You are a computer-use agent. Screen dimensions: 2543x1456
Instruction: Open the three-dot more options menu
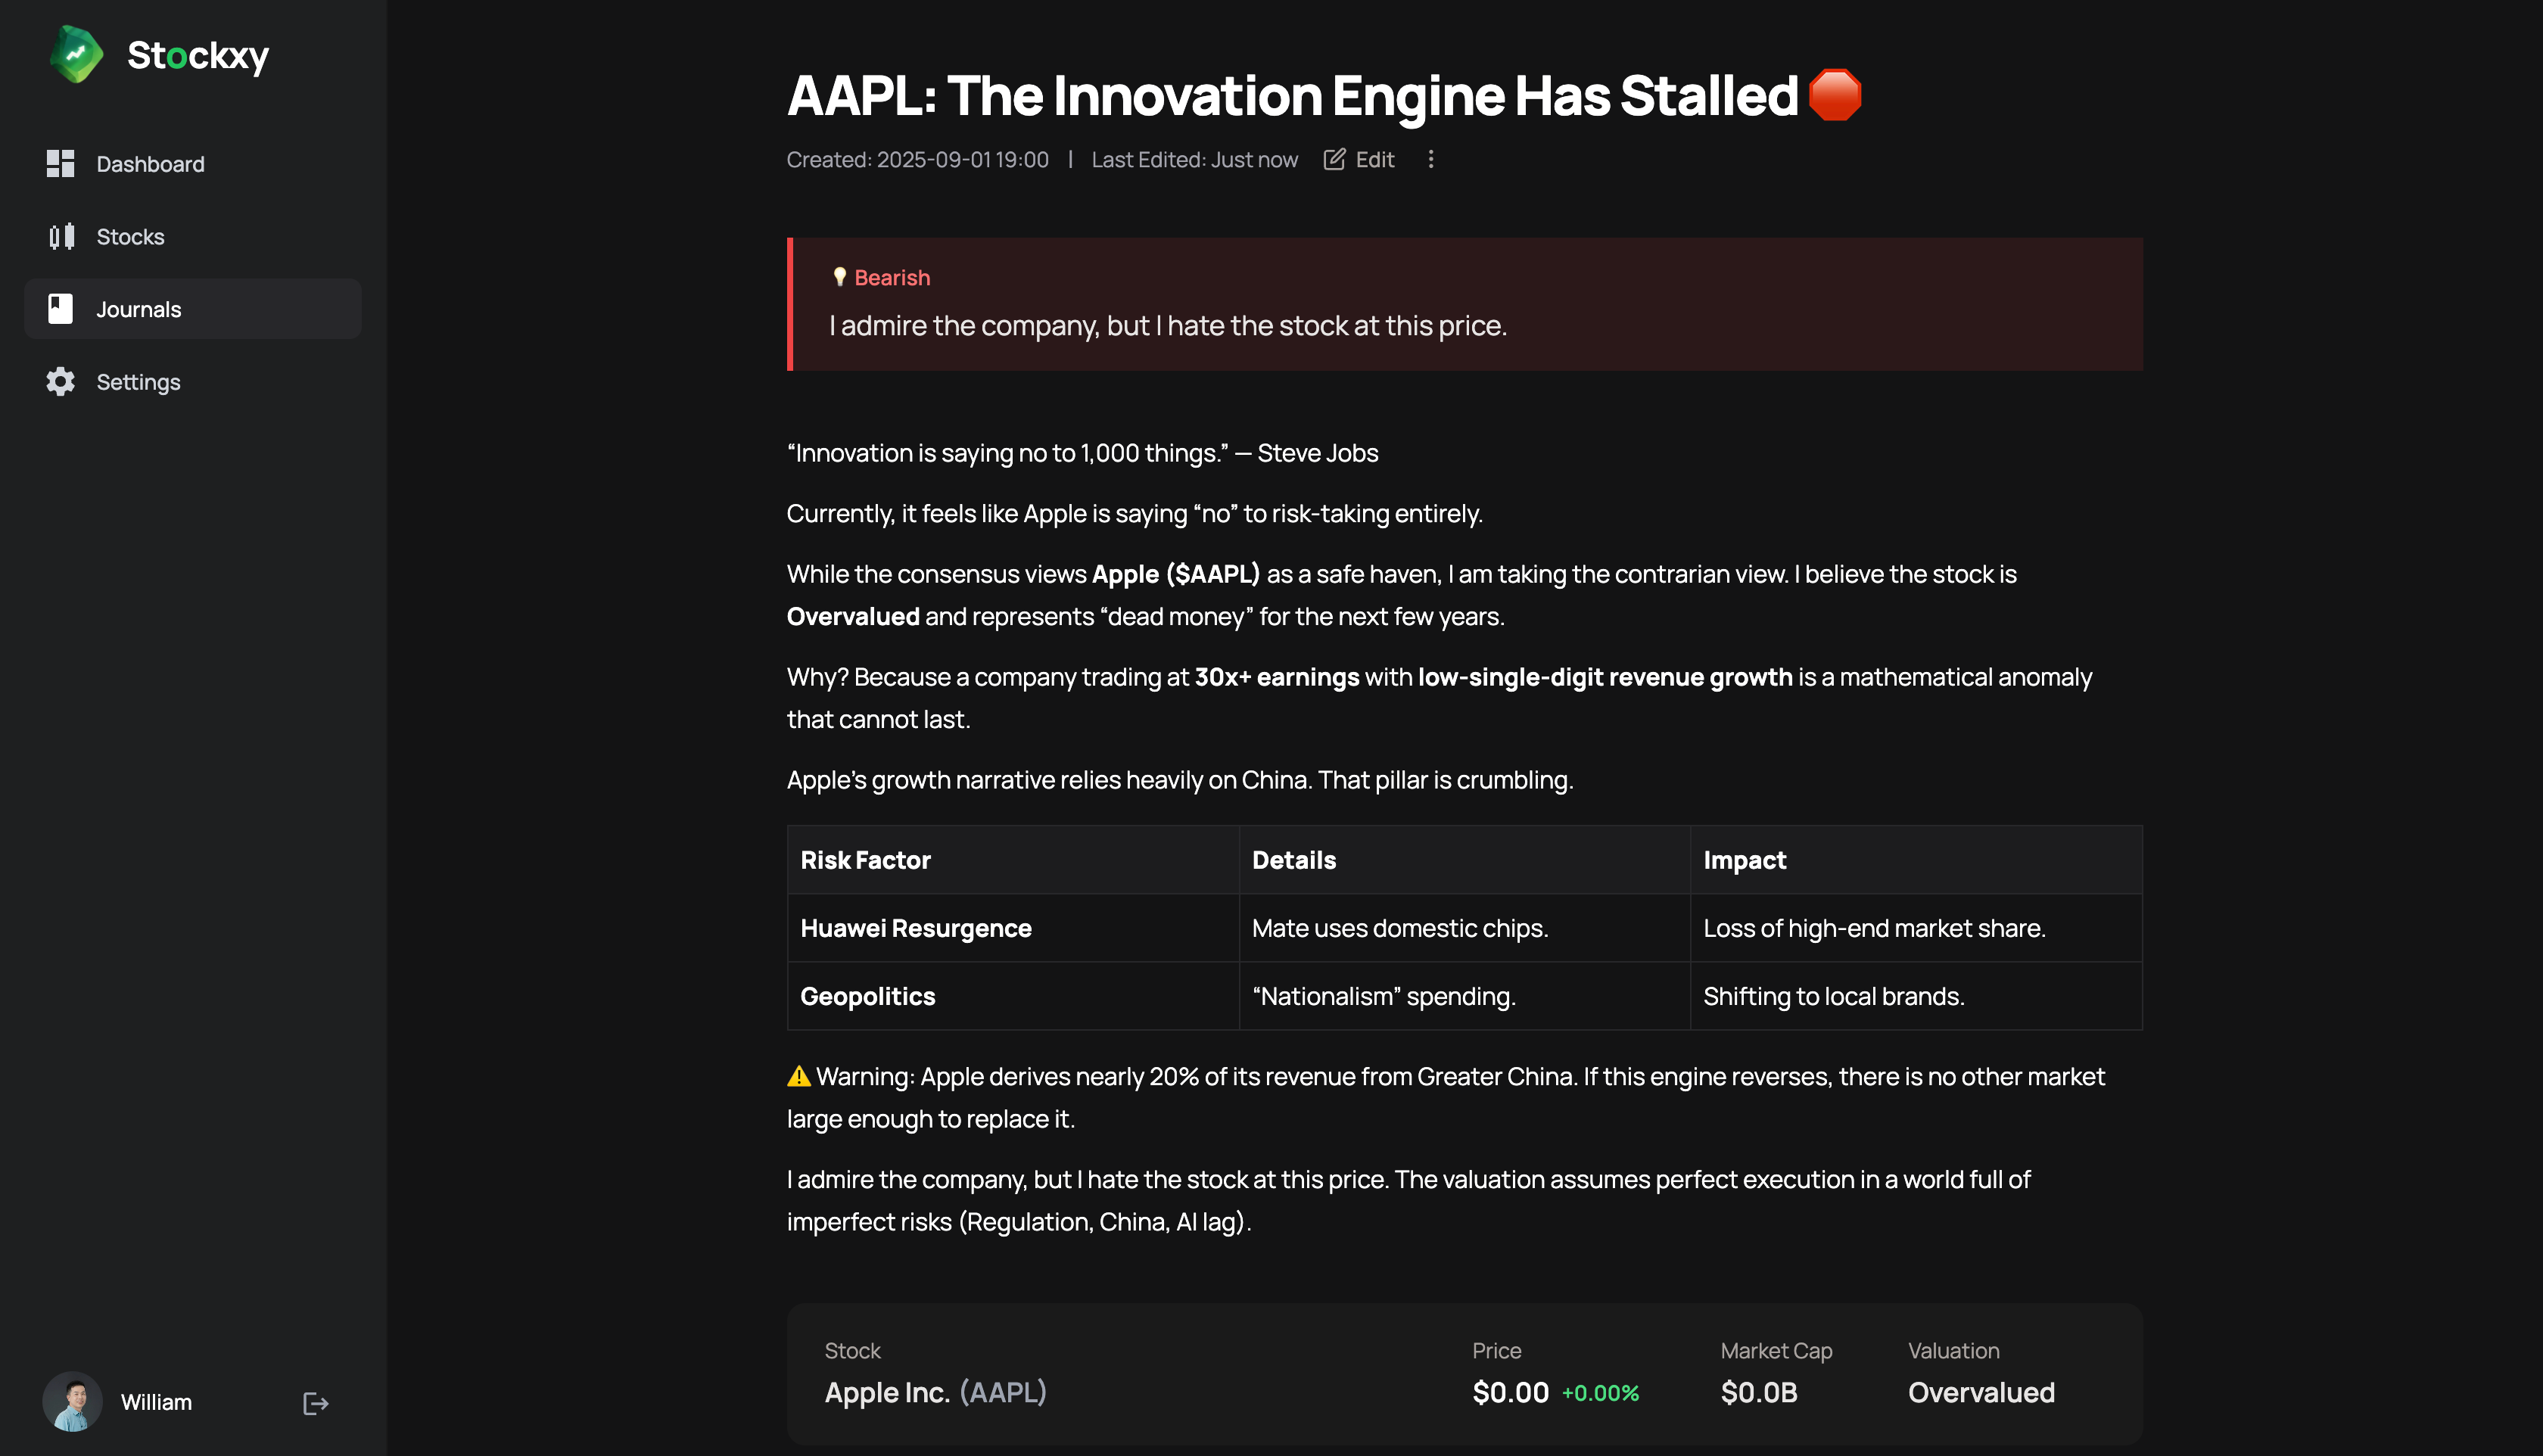coord(1431,159)
